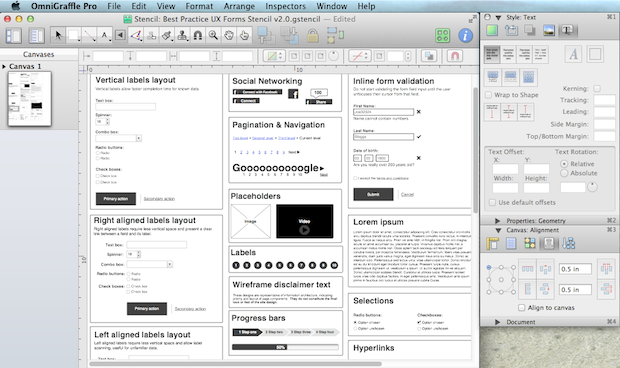Screen dimensions: 620x368
Task: Expand Canvas 1 in the canvases list
Action: 4,66
